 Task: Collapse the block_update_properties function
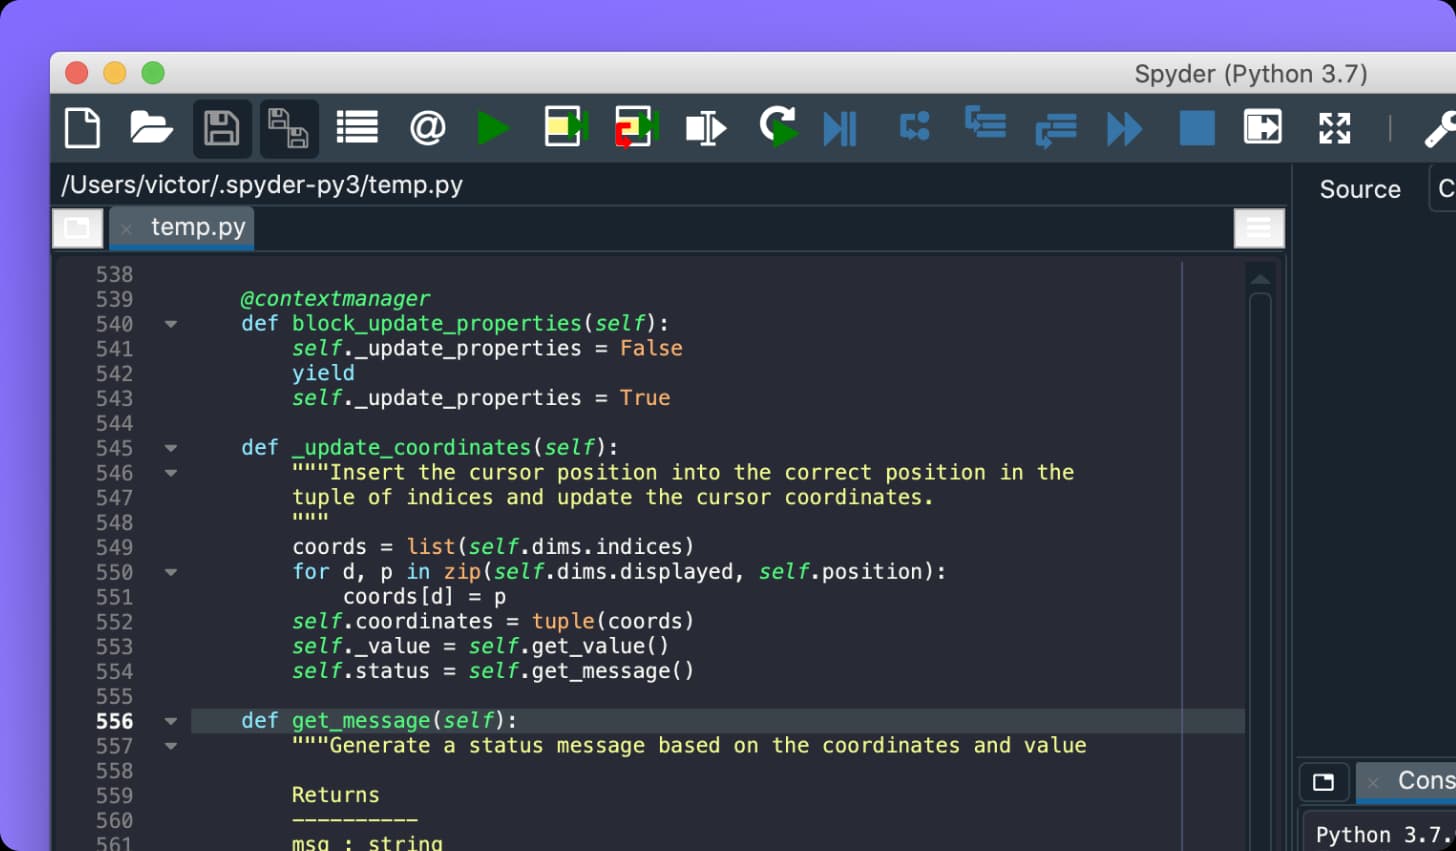pos(170,323)
